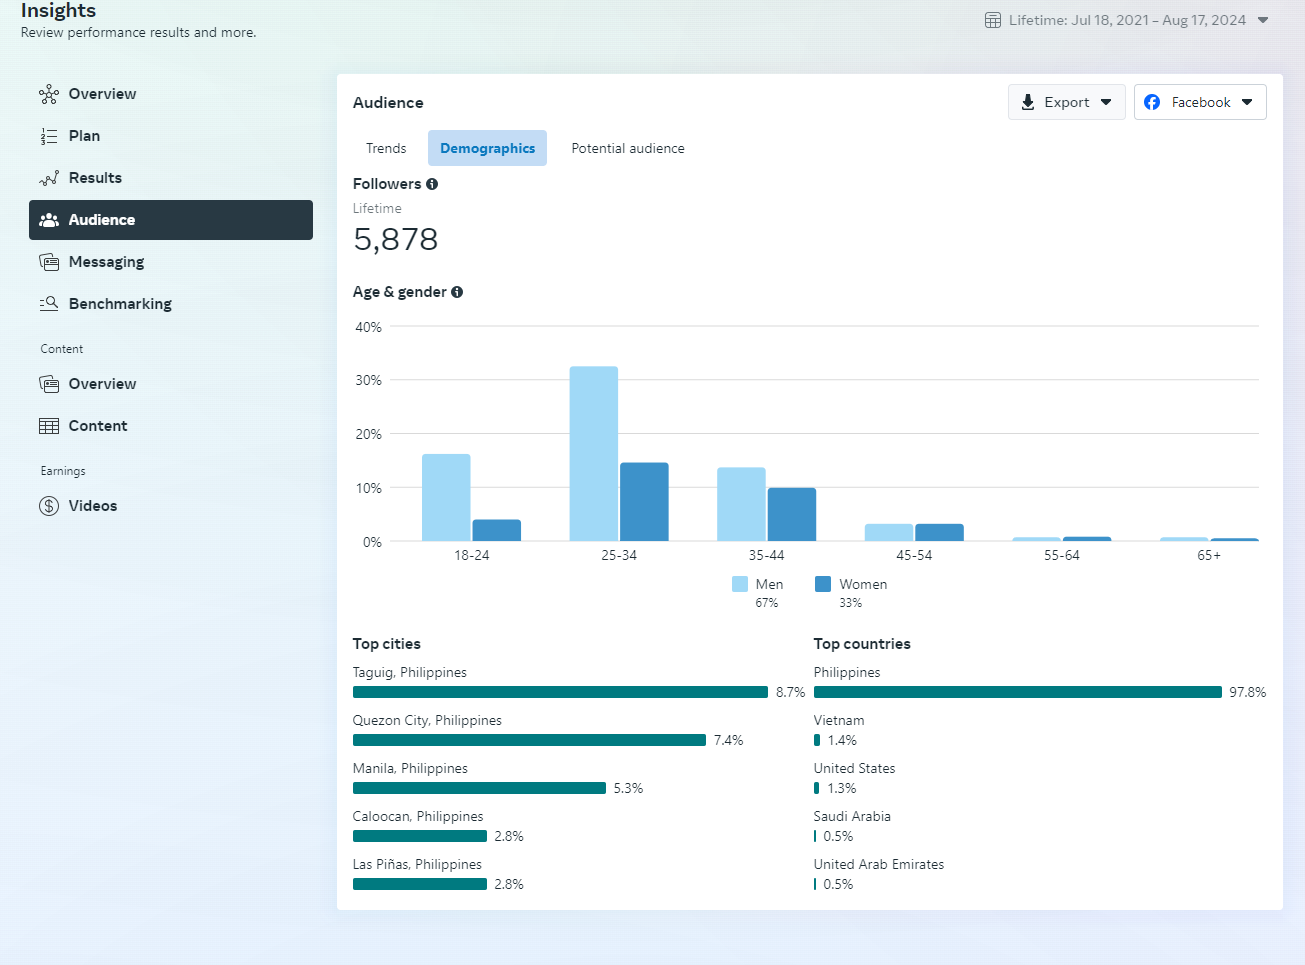This screenshot has height=965, width=1305.
Task: Click the United Arab Emirates label
Action: (x=879, y=864)
